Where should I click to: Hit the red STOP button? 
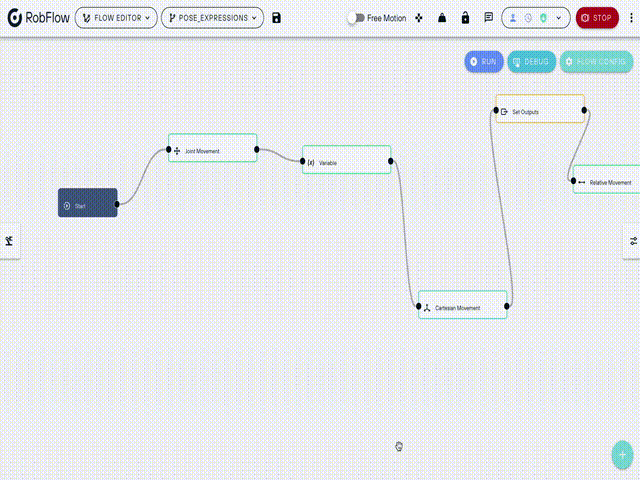pos(597,18)
